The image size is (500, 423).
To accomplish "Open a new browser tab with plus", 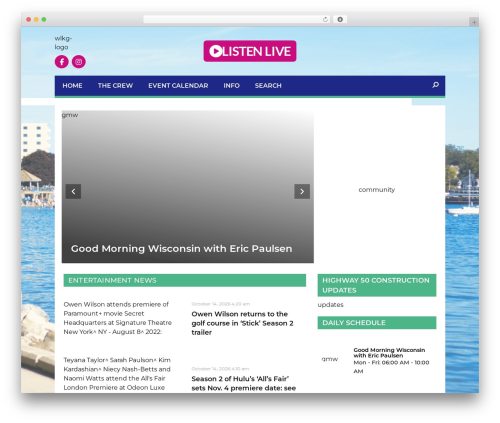I will pyautogui.click(x=474, y=22).
